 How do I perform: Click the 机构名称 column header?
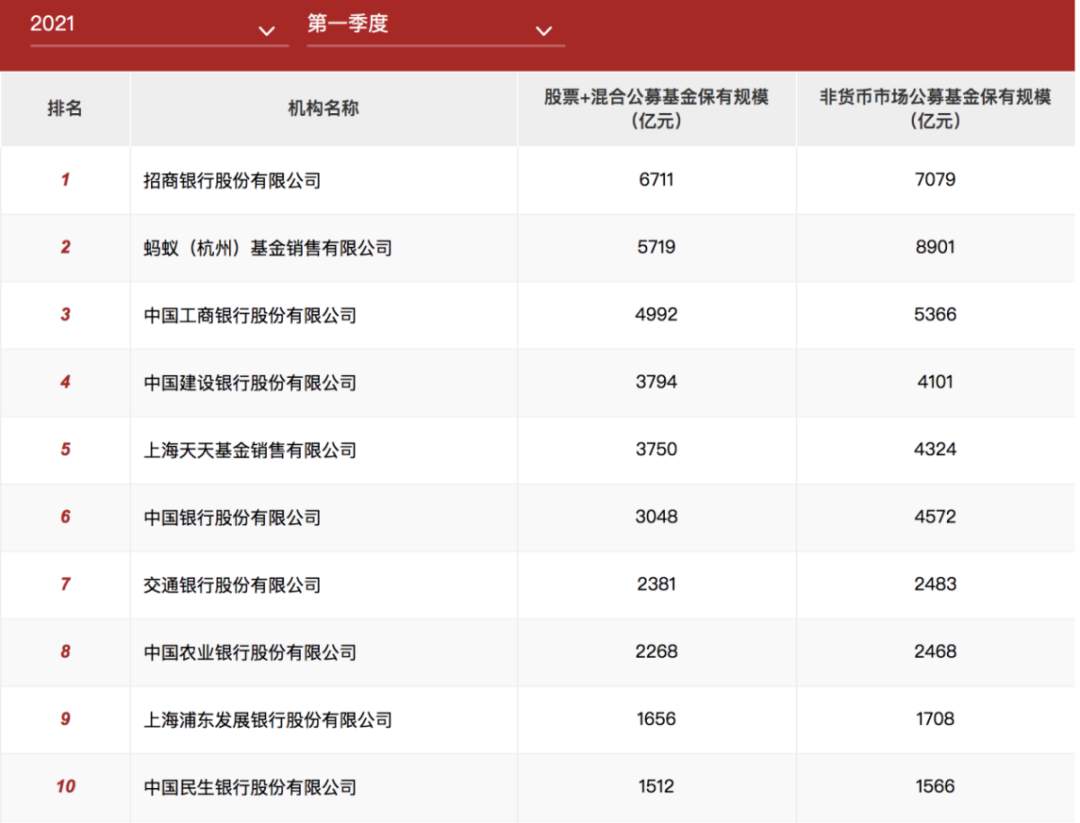(324, 108)
